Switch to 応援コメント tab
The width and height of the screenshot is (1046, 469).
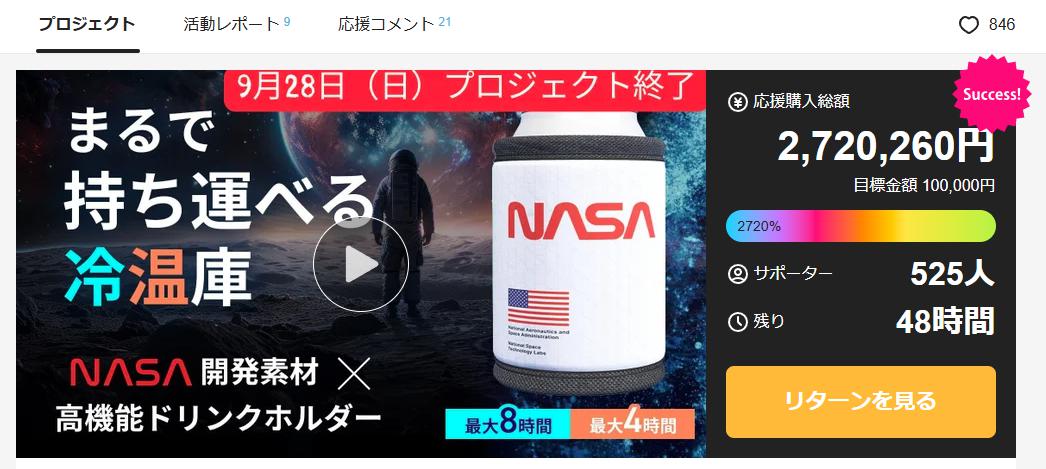coord(394,24)
